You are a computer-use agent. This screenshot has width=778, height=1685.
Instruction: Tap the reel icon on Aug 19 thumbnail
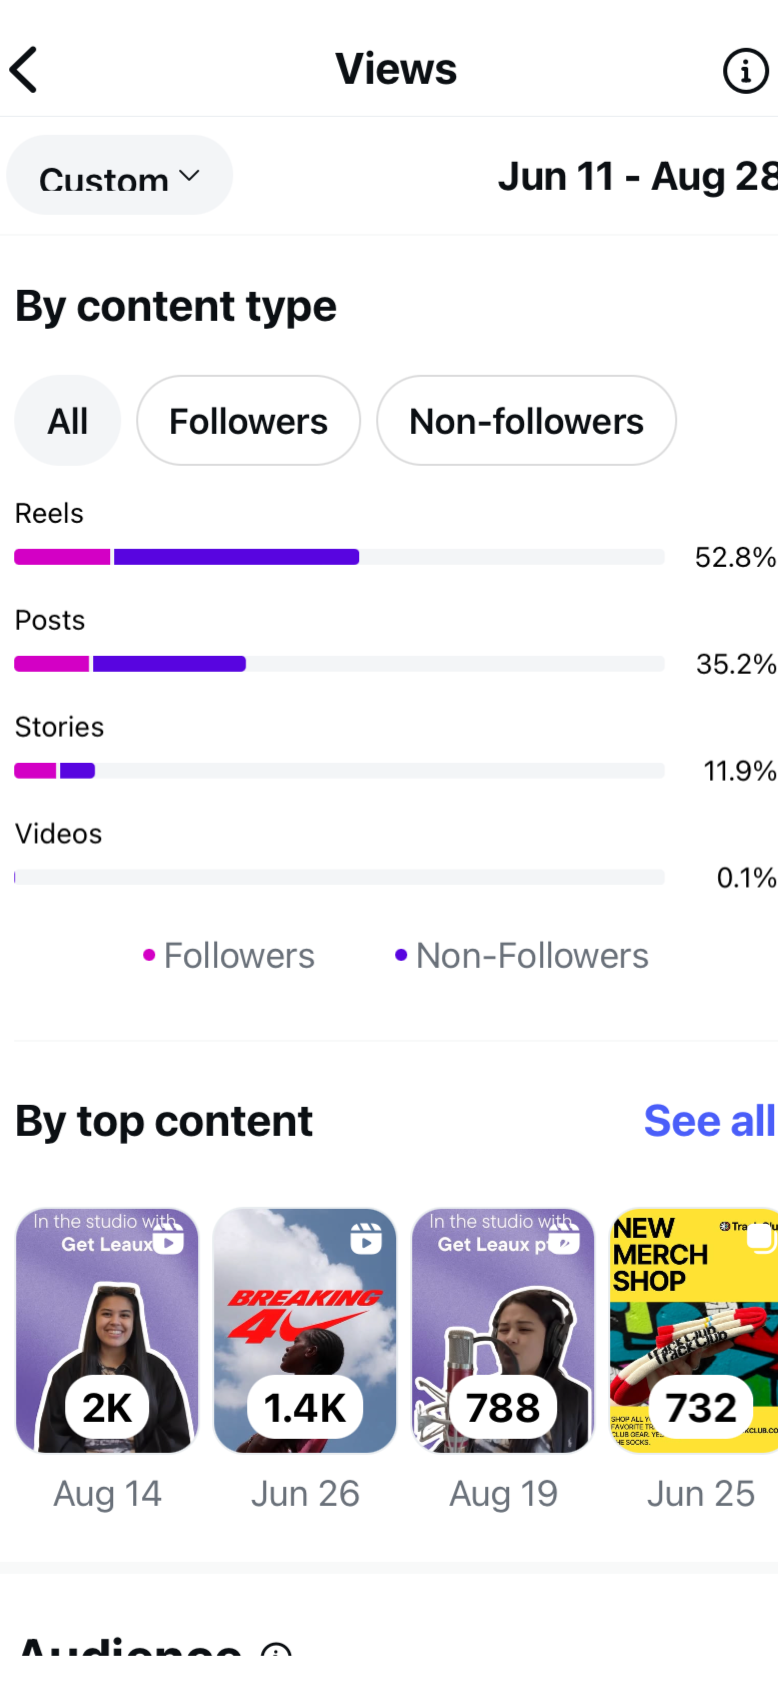click(564, 1239)
